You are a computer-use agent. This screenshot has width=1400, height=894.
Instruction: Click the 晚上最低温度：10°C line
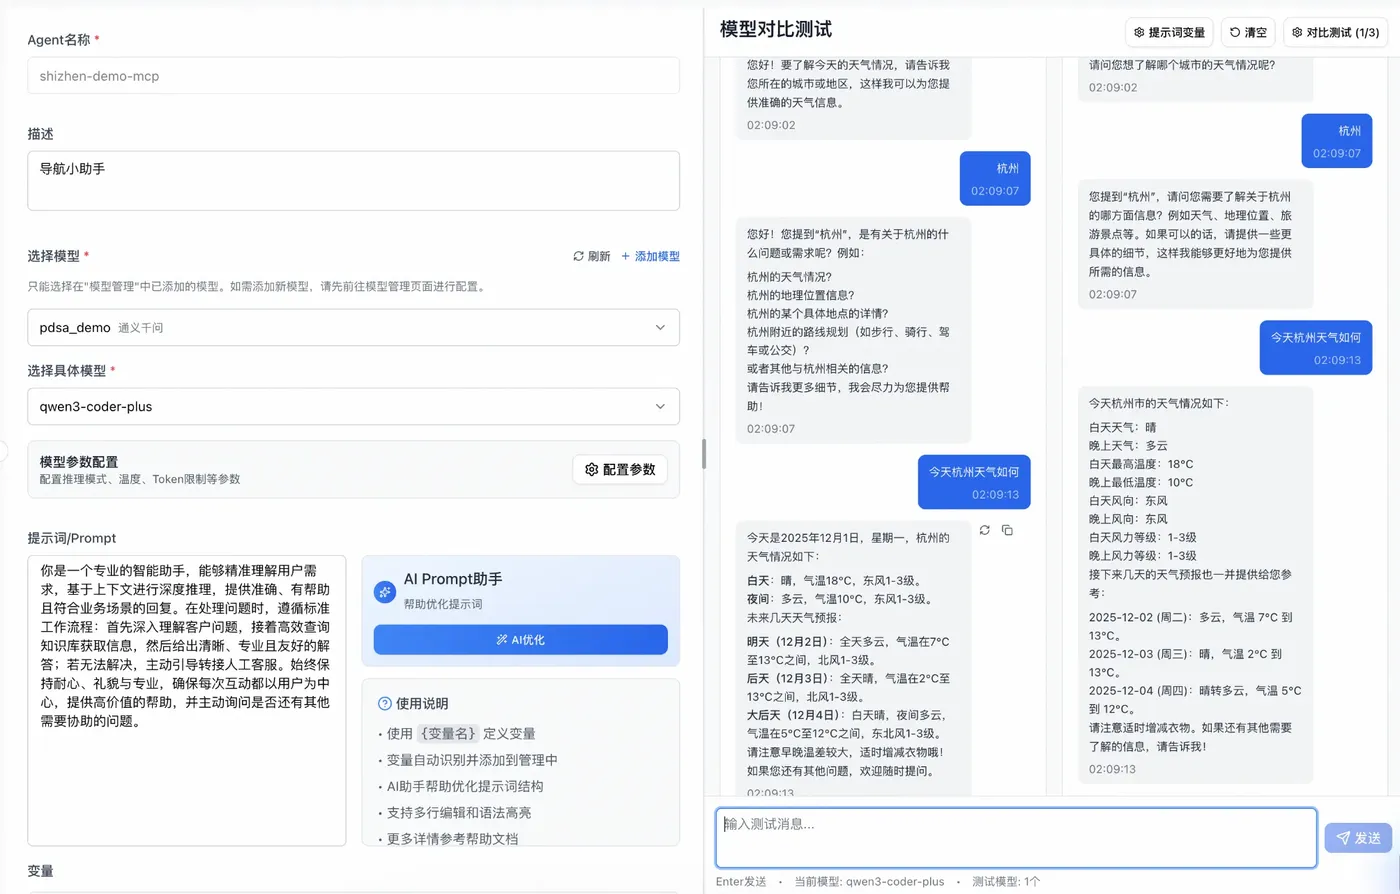(x=1141, y=482)
